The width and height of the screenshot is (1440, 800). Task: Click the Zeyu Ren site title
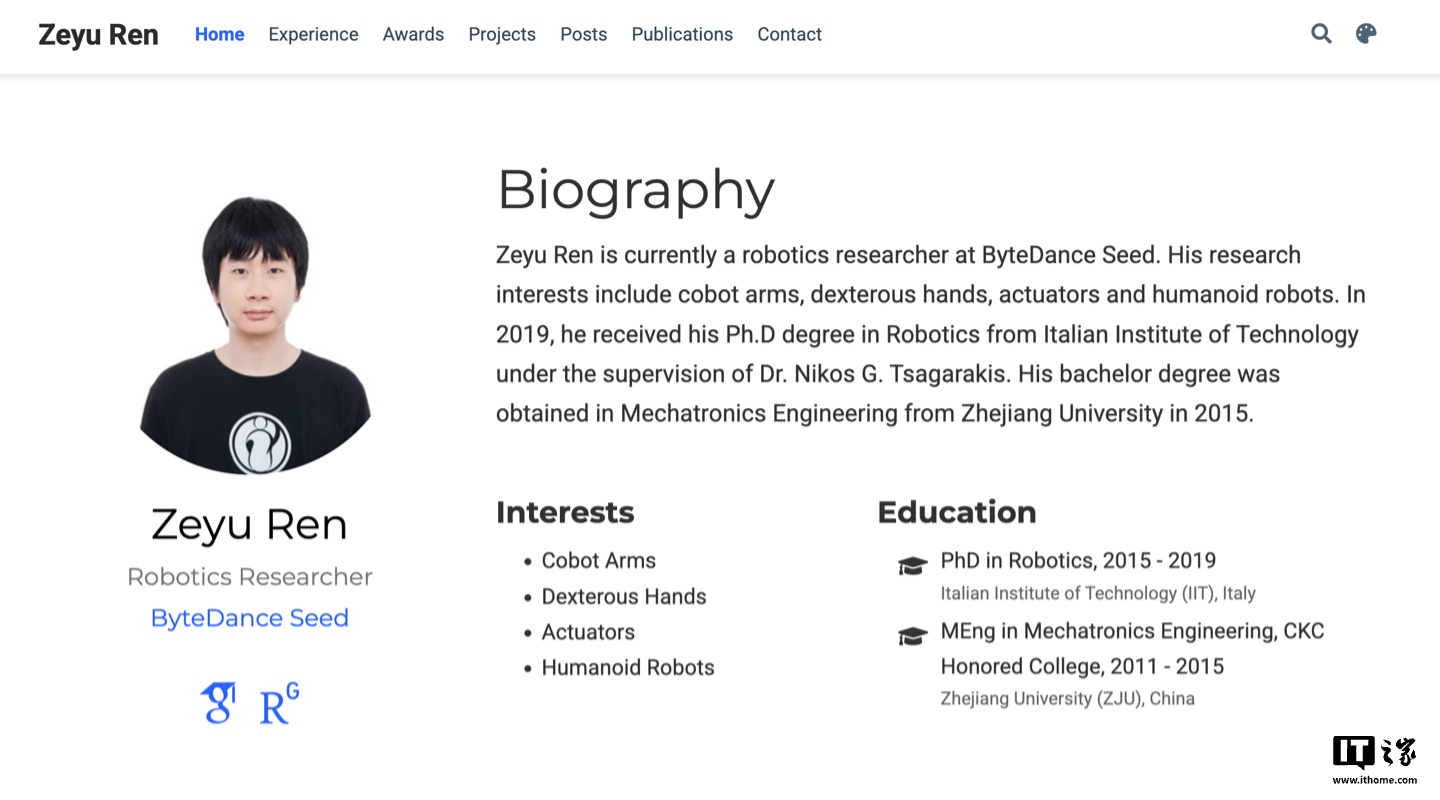pos(98,34)
